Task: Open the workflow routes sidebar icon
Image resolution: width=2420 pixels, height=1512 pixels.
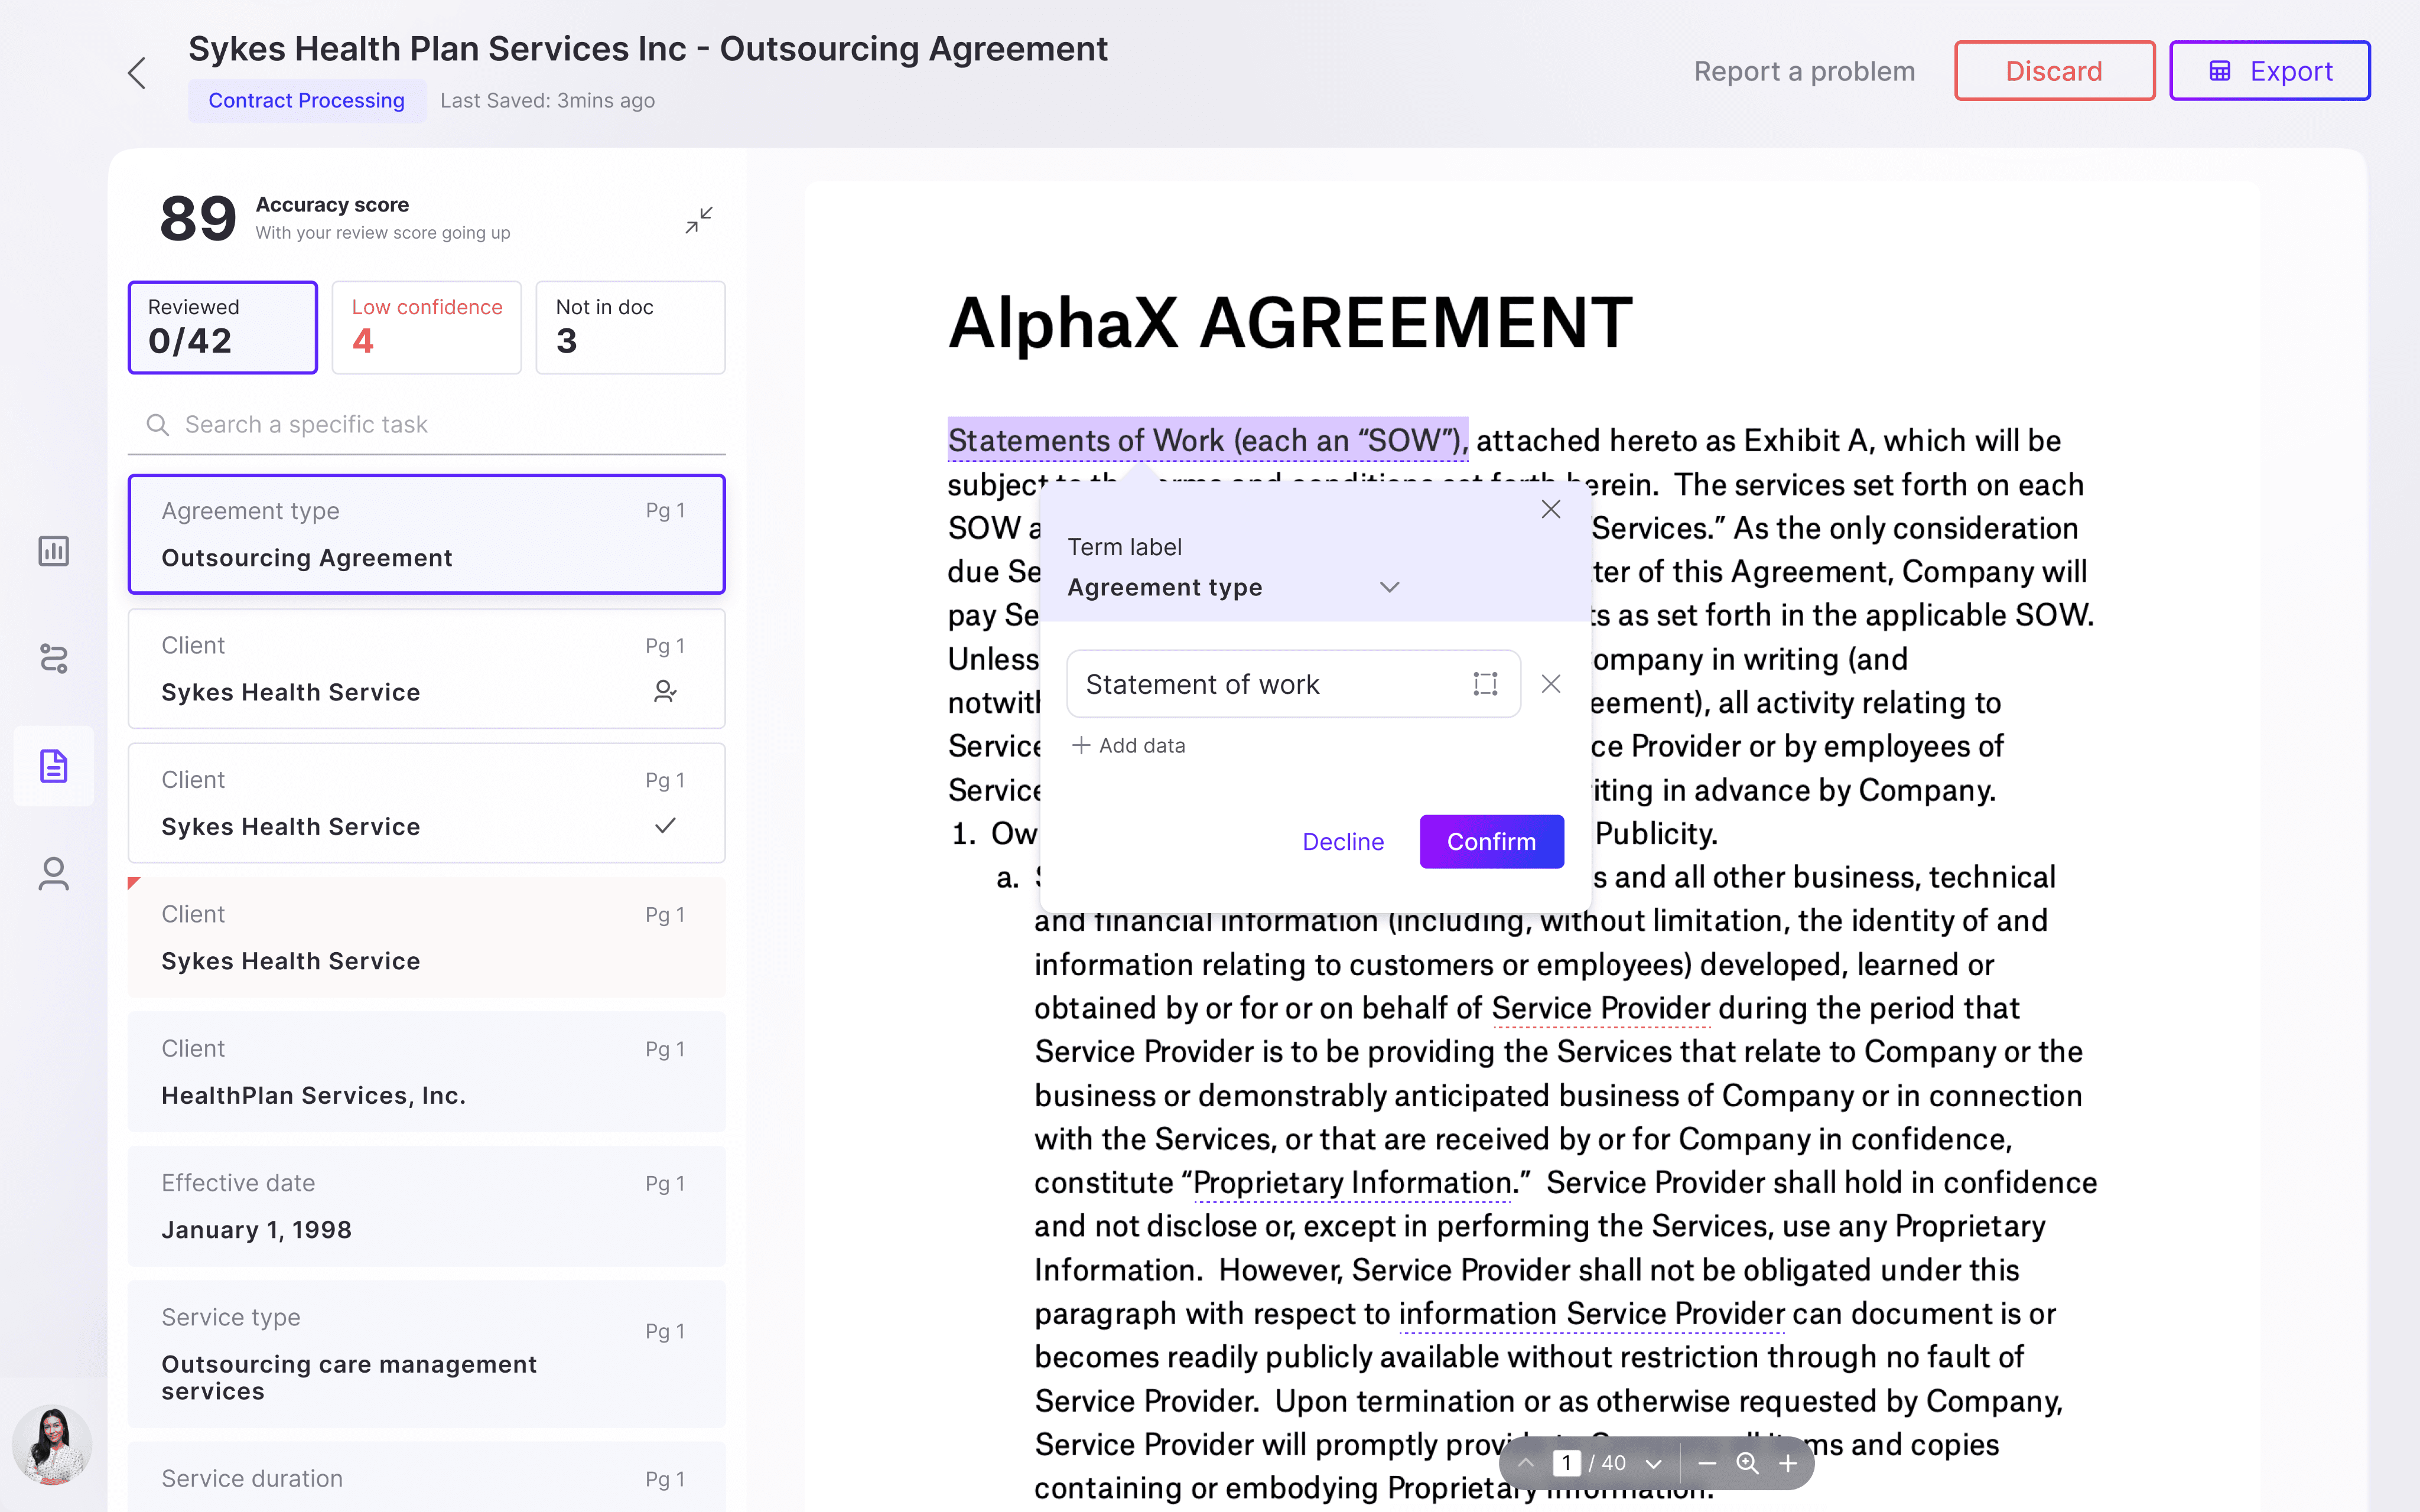Action: 54,658
